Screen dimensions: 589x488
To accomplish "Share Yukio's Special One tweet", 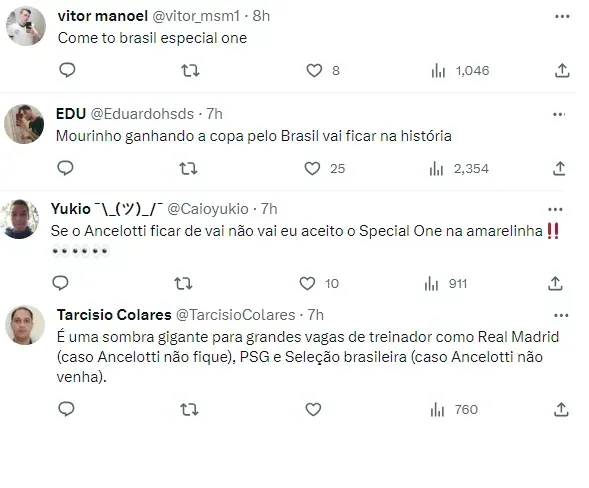I will tap(555, 283).
